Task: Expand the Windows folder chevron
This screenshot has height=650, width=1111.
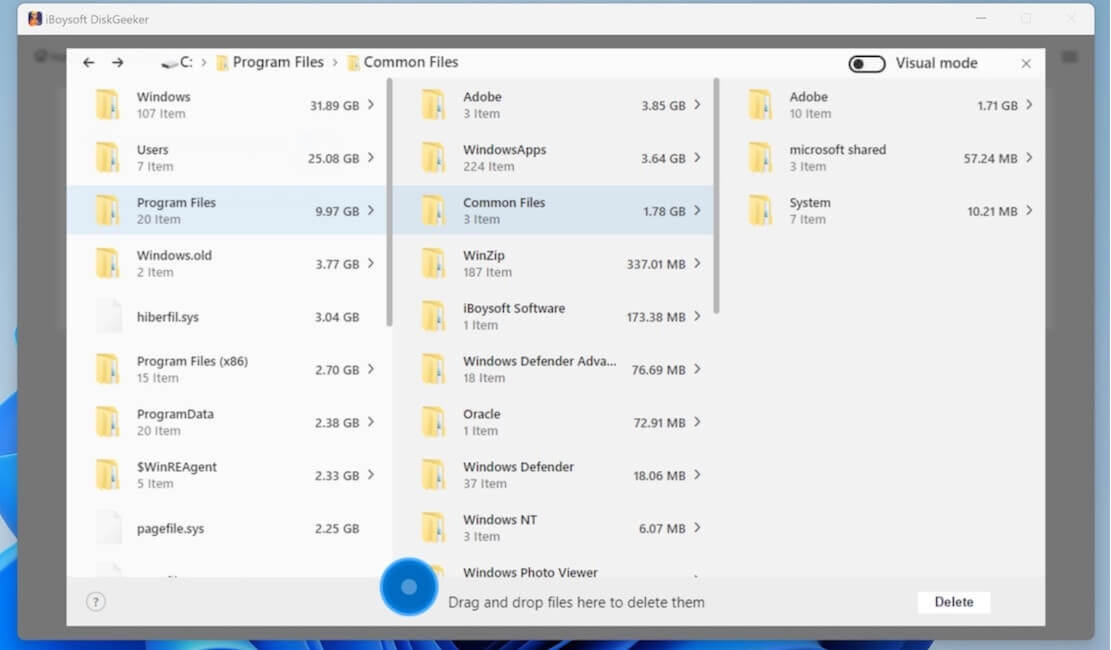Action: [x=371, y=105]
